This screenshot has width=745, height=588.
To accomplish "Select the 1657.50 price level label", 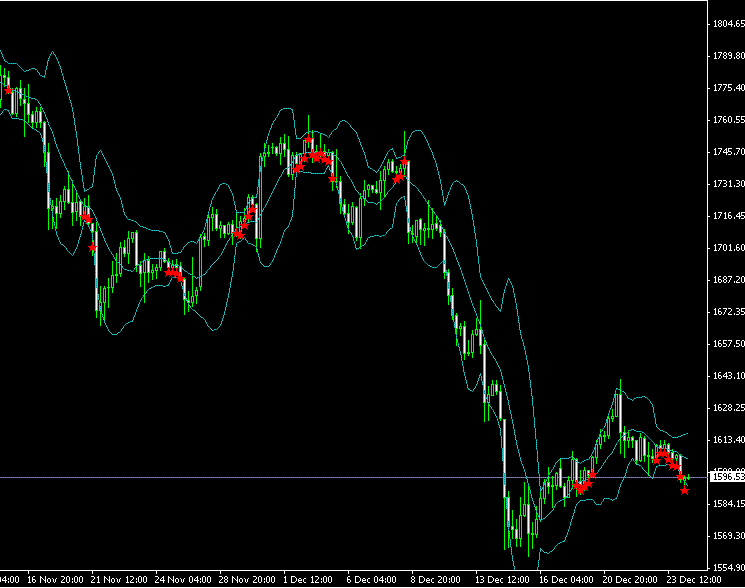I will coord(729,344).
